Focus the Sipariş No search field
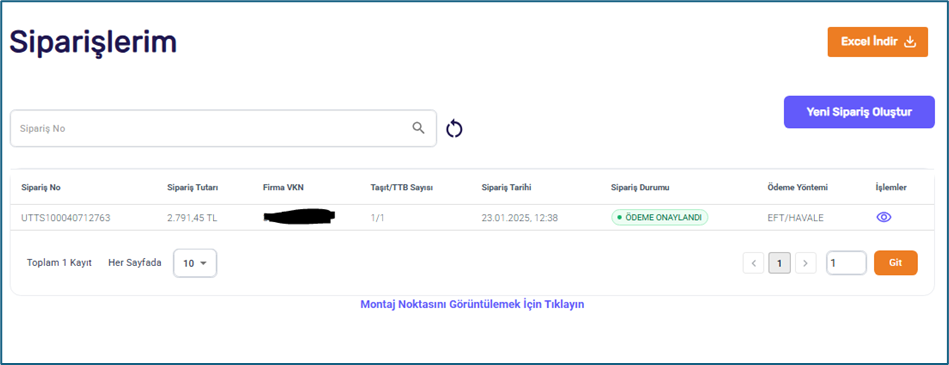This screenshot has height=365, width=949. click(223, 128)
